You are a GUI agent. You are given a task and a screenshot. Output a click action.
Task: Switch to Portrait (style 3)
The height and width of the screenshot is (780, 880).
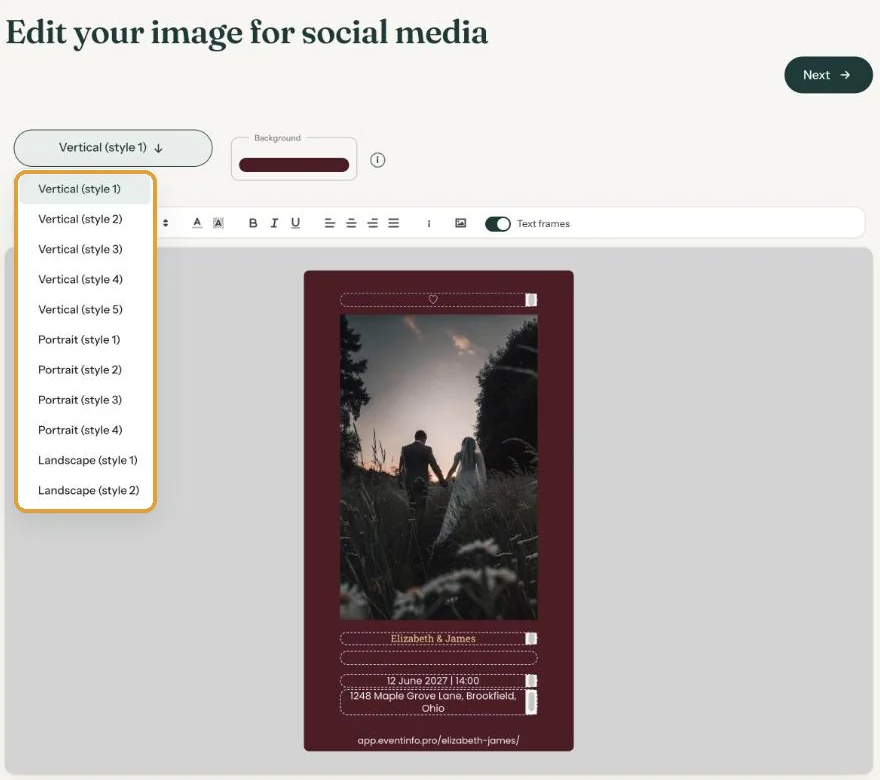85,400
